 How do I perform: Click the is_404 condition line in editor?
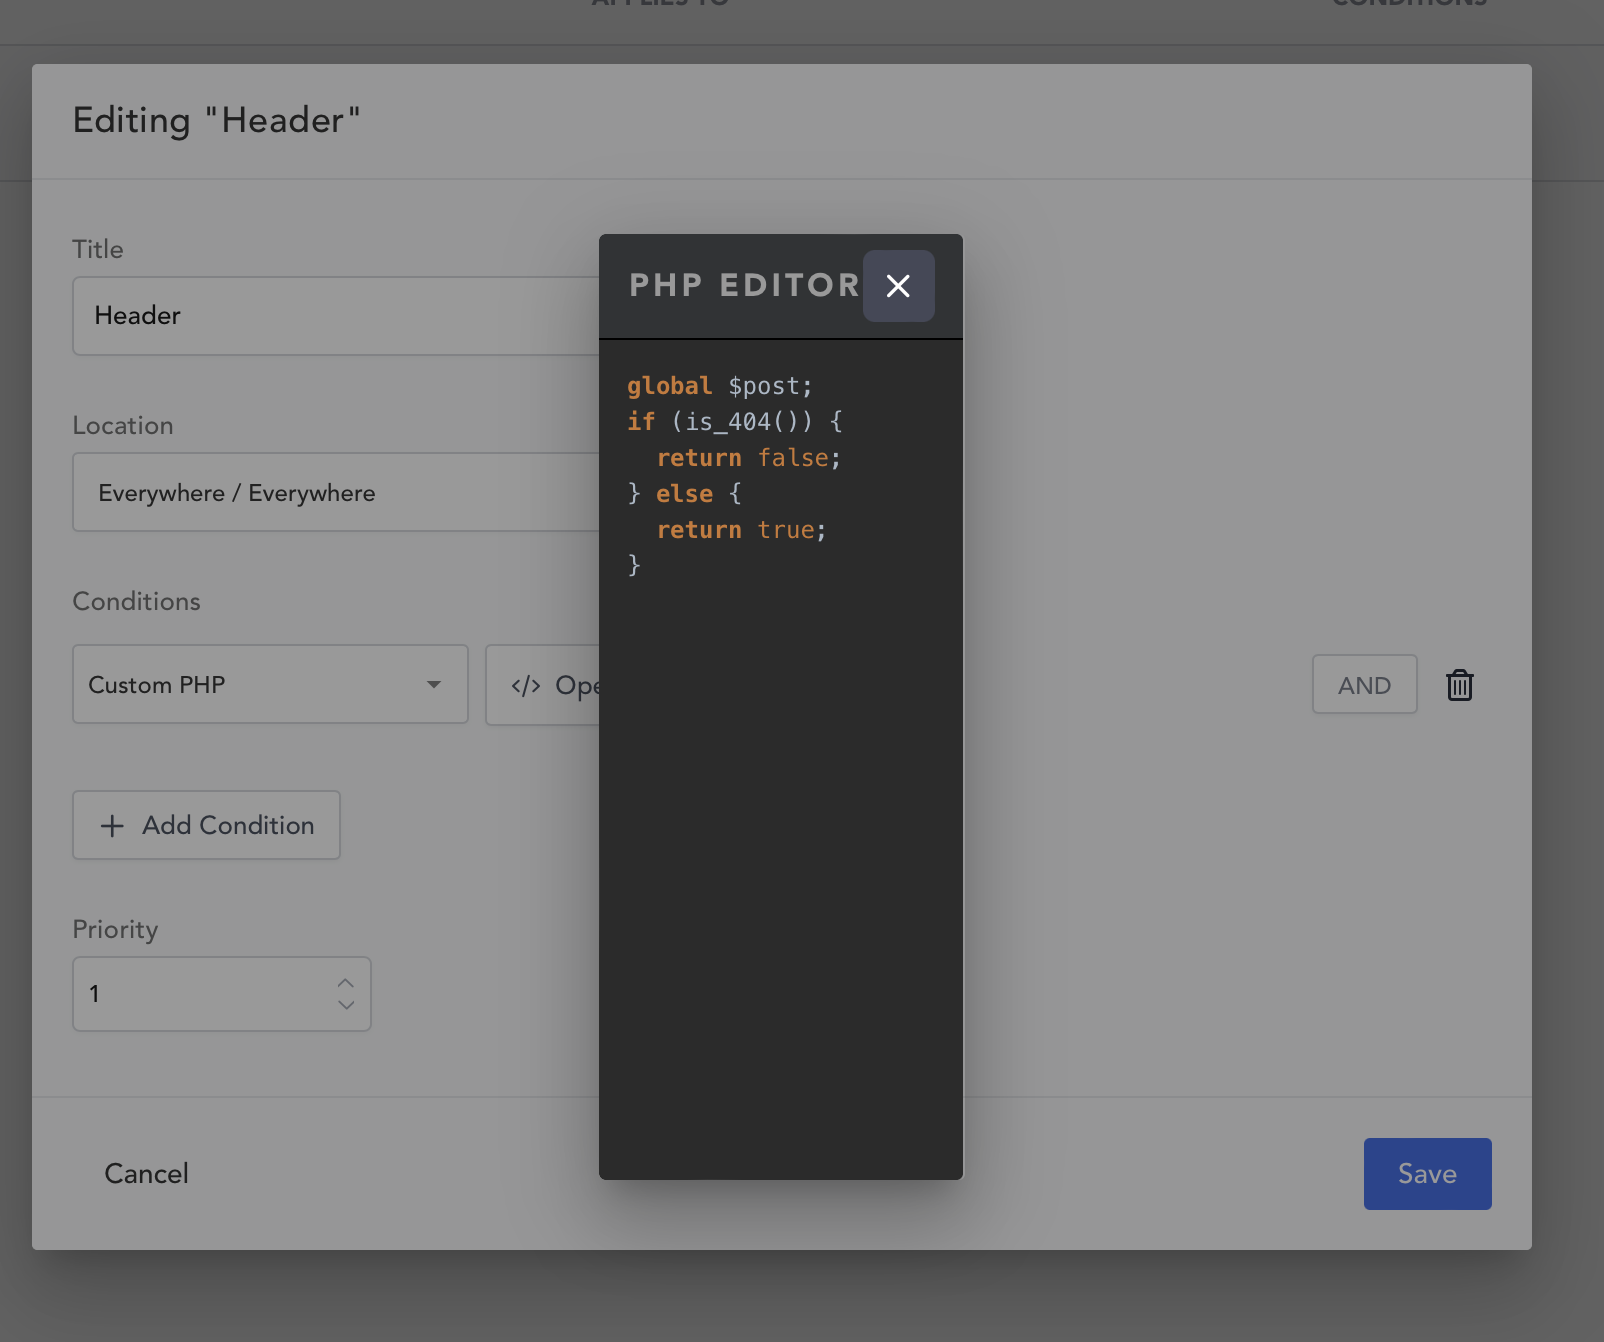(x=735, y=421)
